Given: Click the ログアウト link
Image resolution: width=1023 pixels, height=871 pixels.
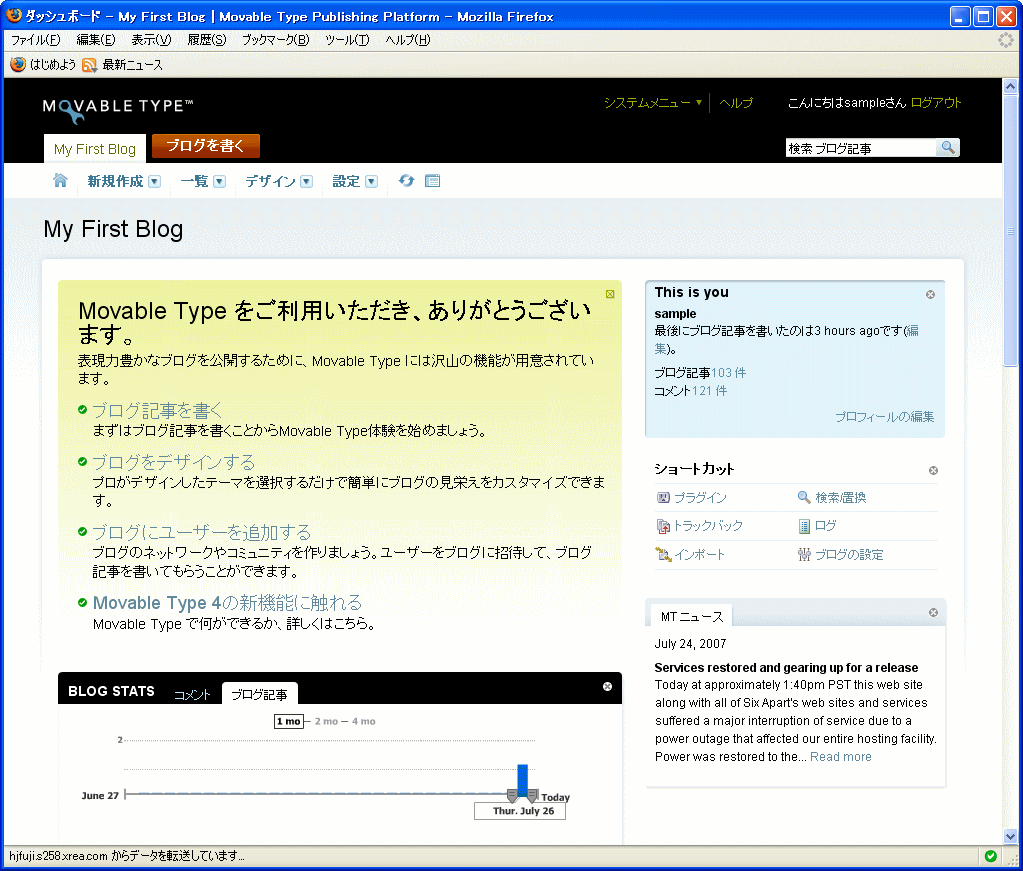Looking at the screenshot, I should (x=936, y=102).
